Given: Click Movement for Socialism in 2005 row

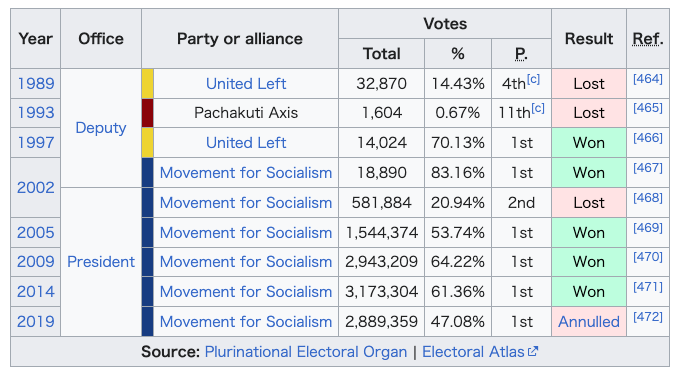Looking at the screenshot, I should pyautogui.click(x=246, y=232).
